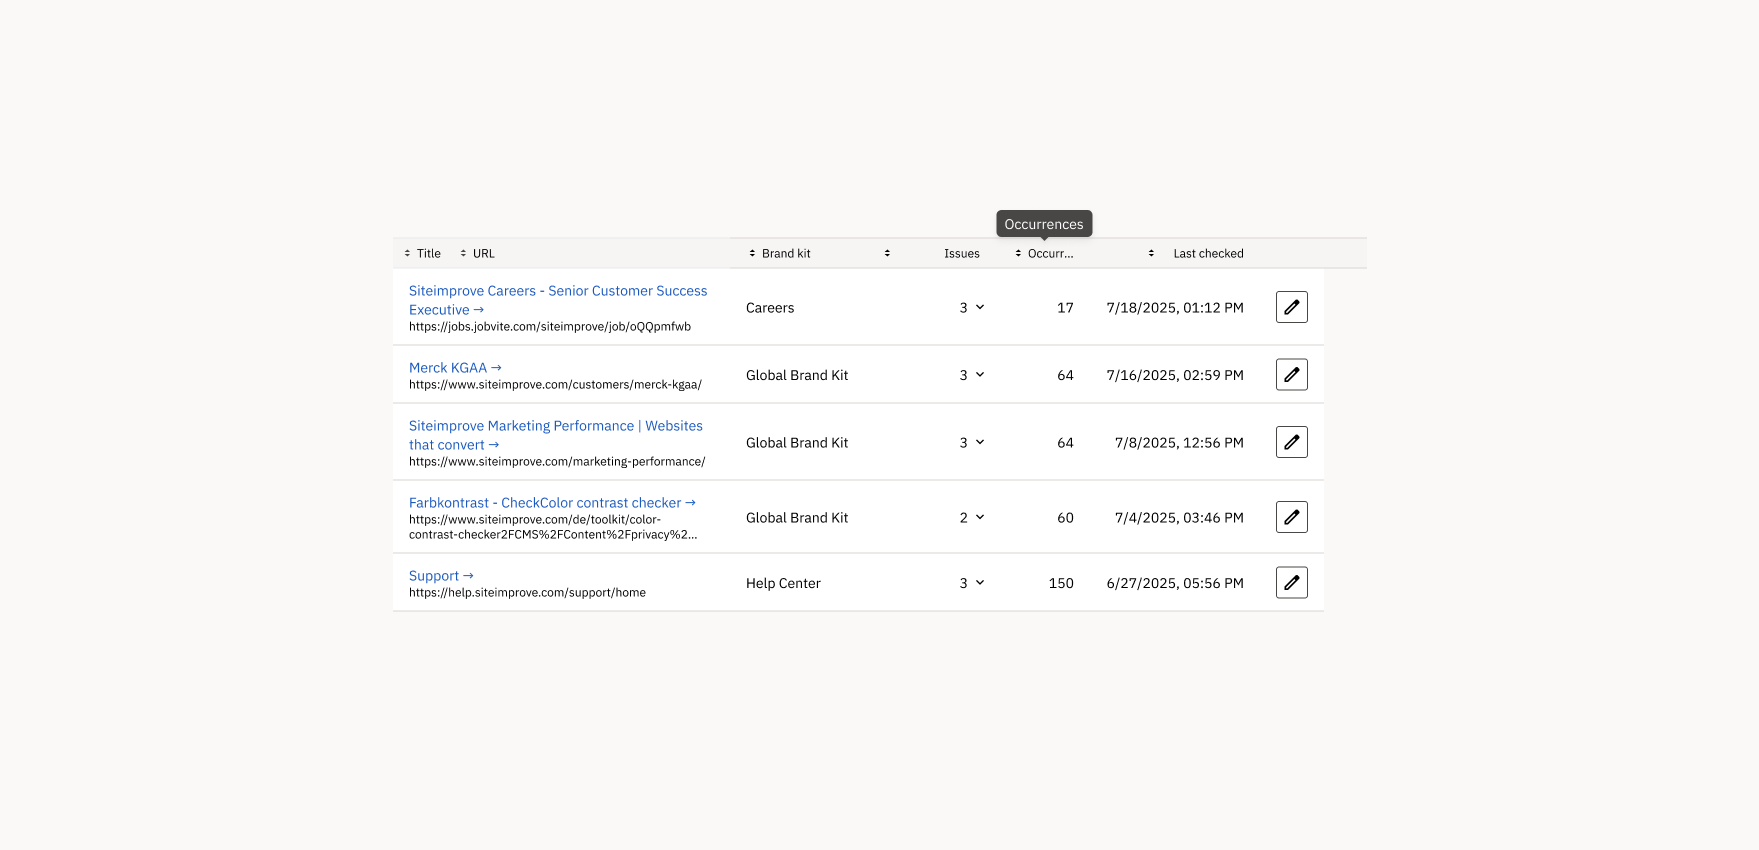Open Siteimprove Marketing Performance link

[556, 435]
